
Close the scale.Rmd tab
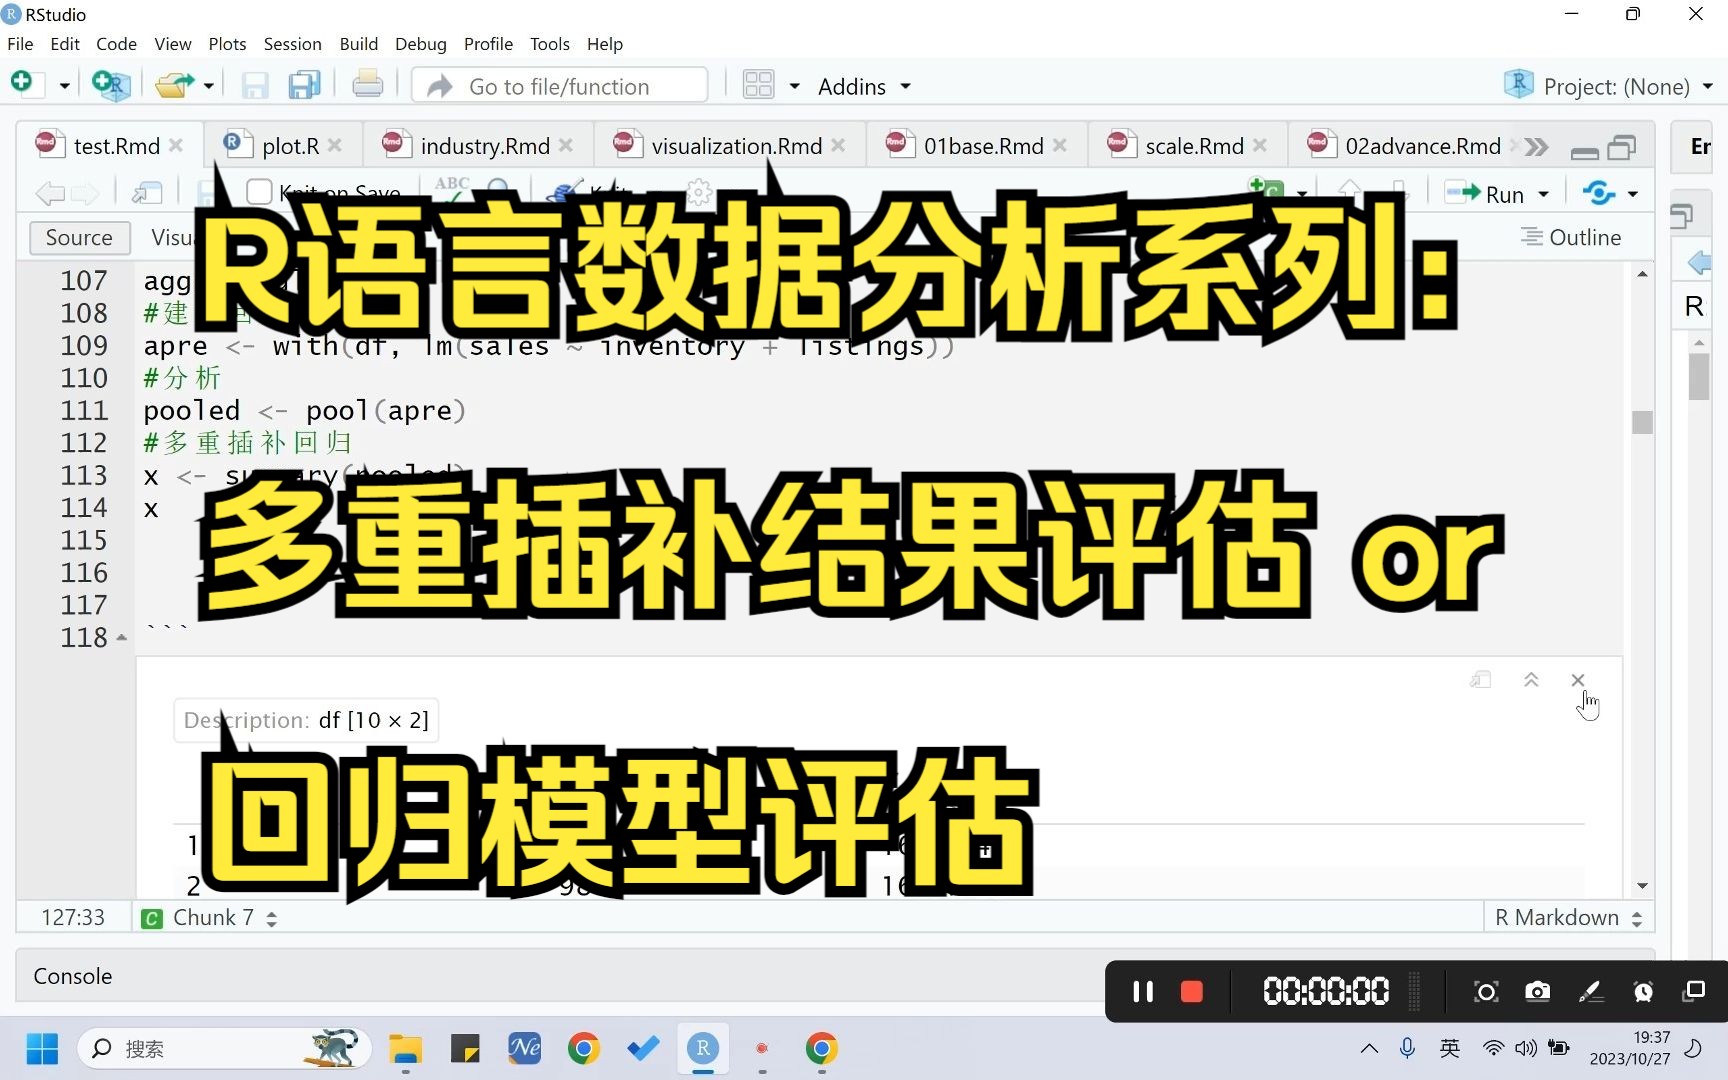pyautogui.click(x=1260, y=145)
